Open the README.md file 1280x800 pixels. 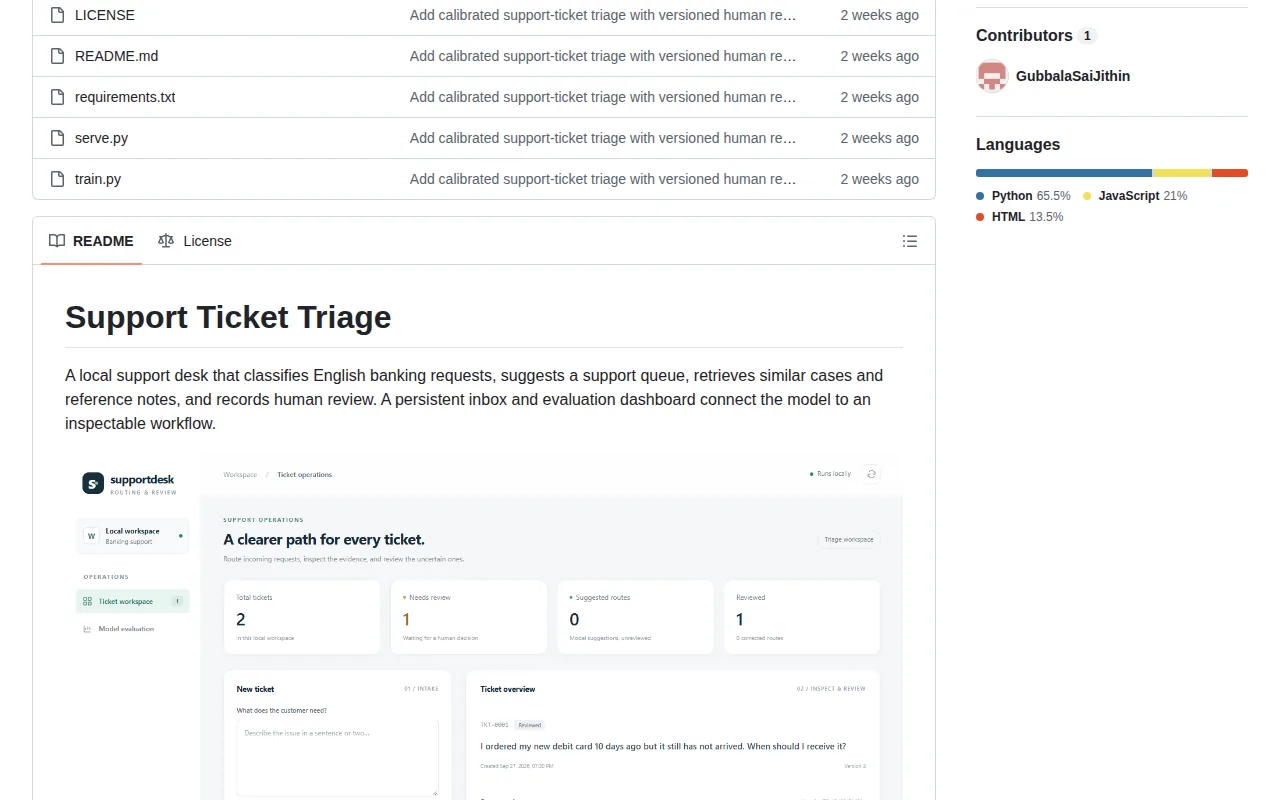coord(117,56)
